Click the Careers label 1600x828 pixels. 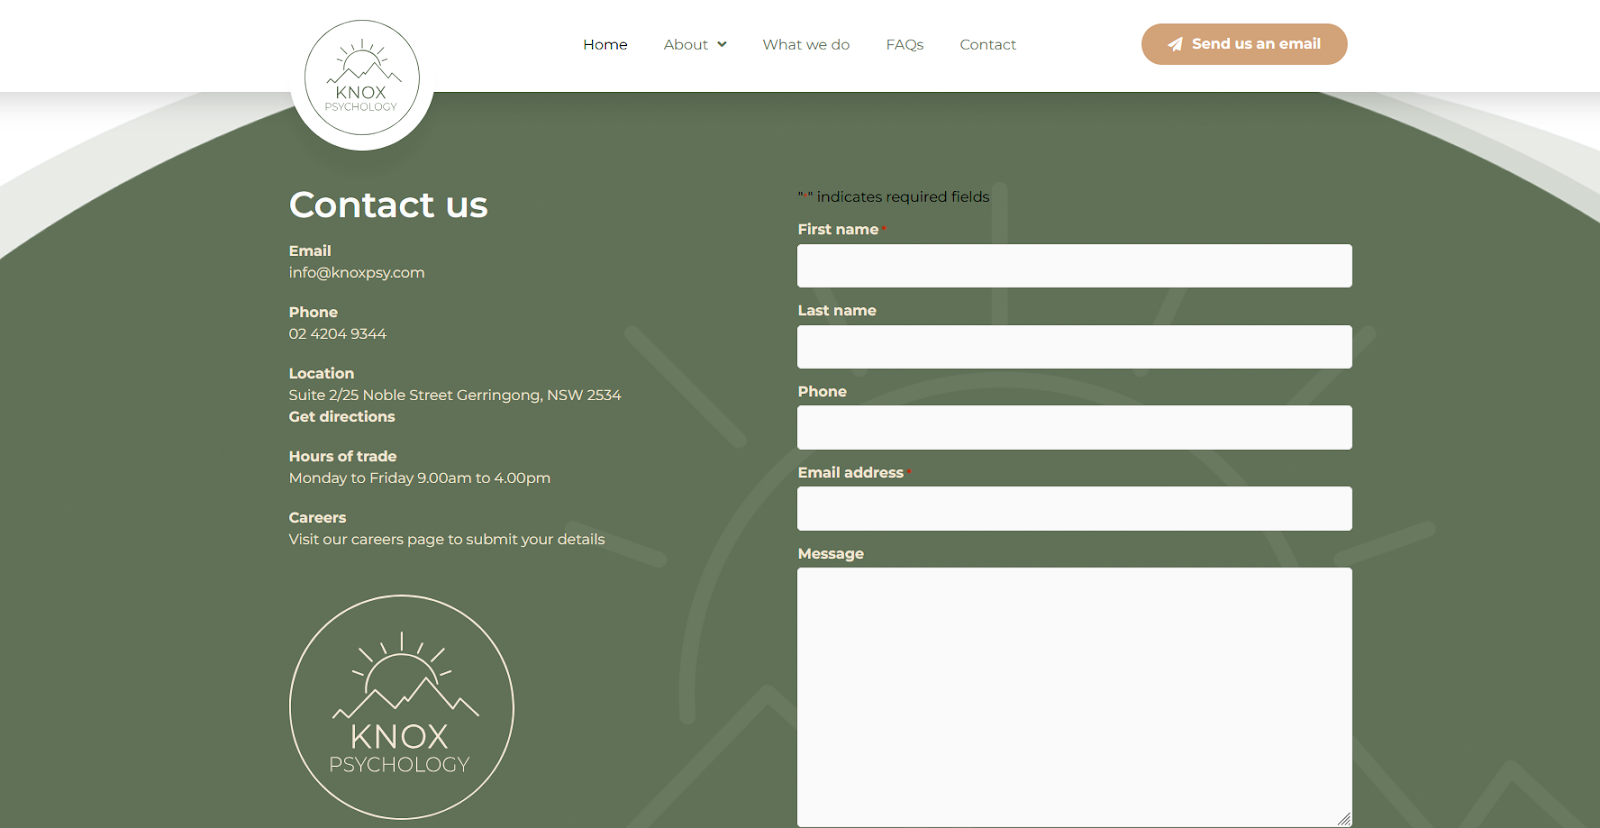[x=317, y=517]
